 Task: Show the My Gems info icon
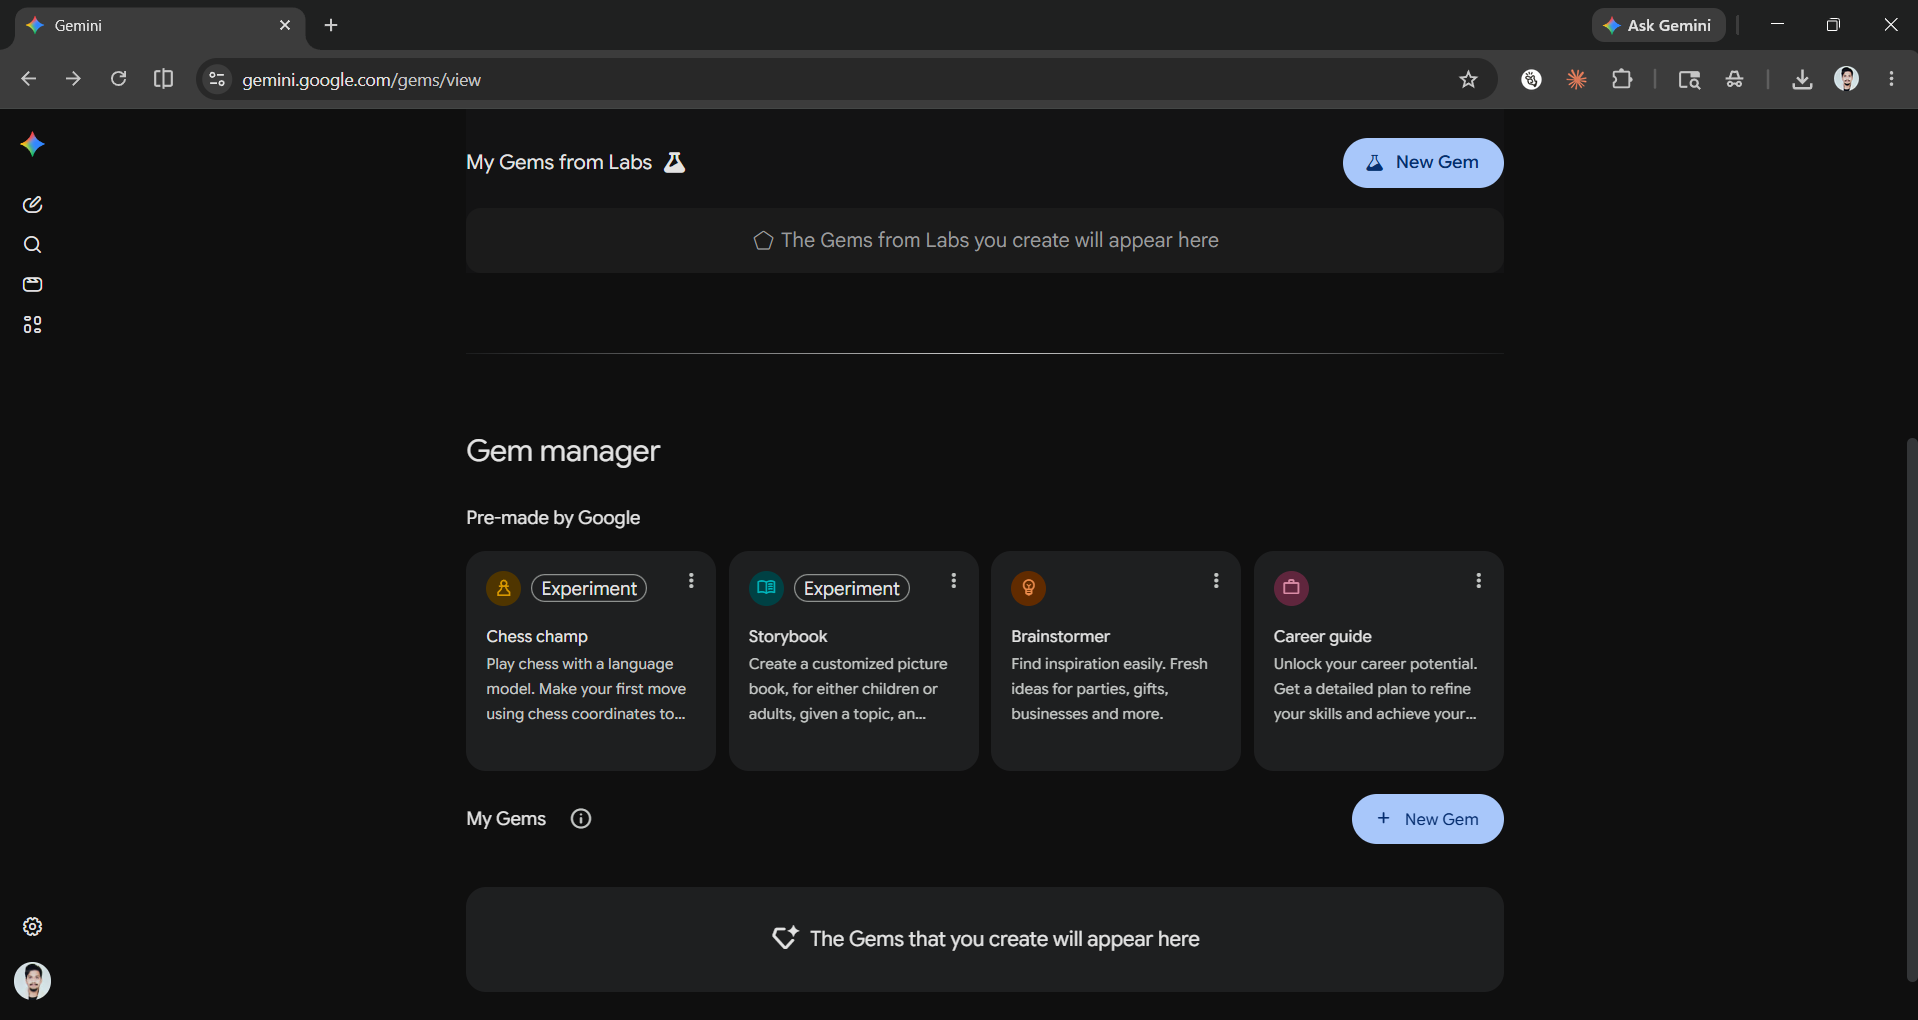[581, 819]
